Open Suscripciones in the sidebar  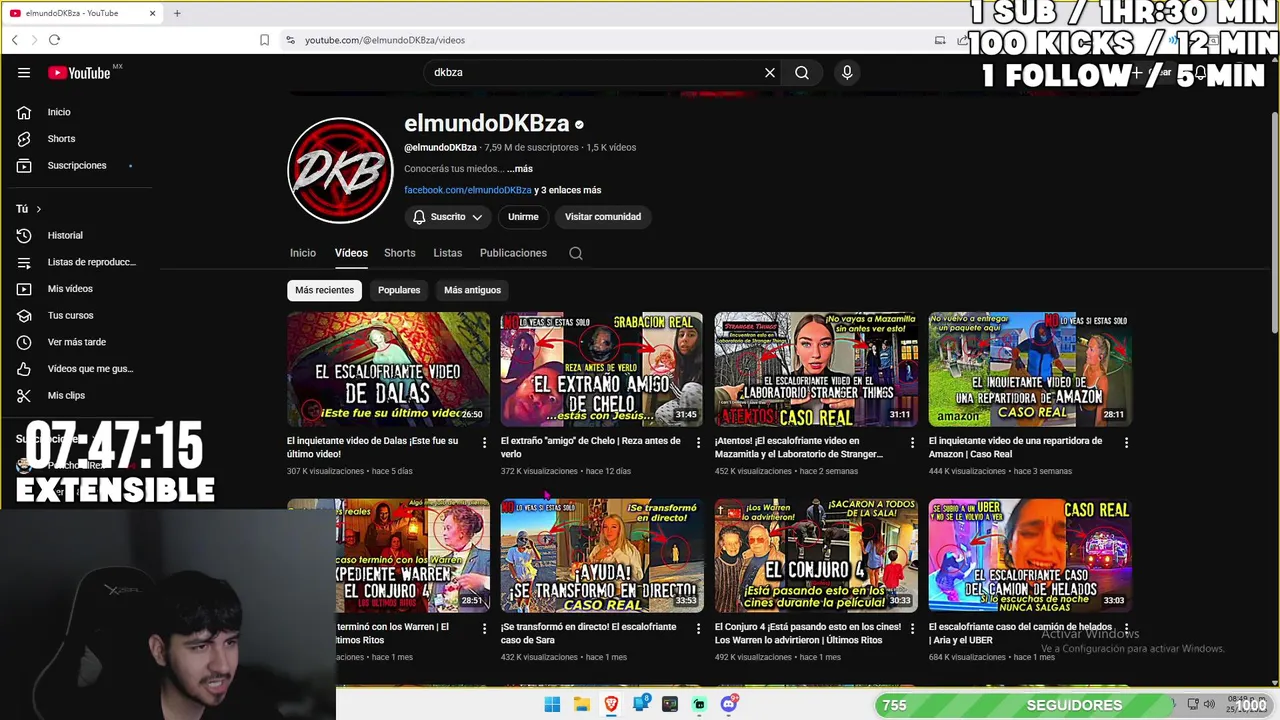coord(76,165)
